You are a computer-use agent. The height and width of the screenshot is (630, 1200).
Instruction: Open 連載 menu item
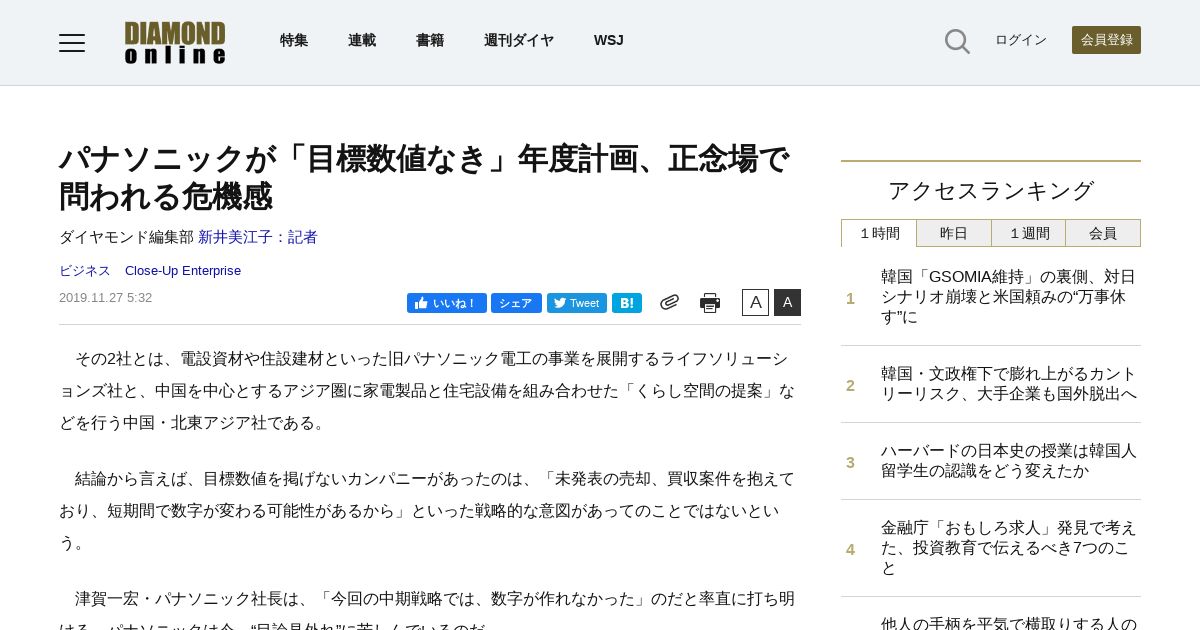tap(362, 40)
